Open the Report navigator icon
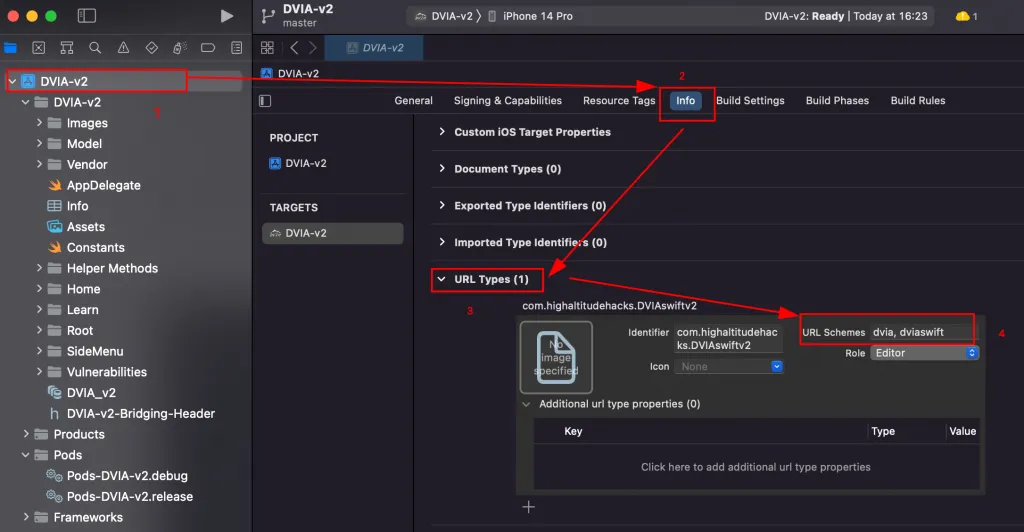Viewport: 1024px width, 532px height. point(236,48)
